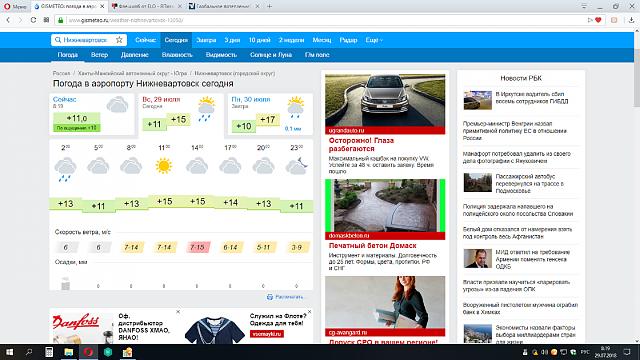Open the Calculator taskbar icon

pyautogui.click(x=49, y=352)
